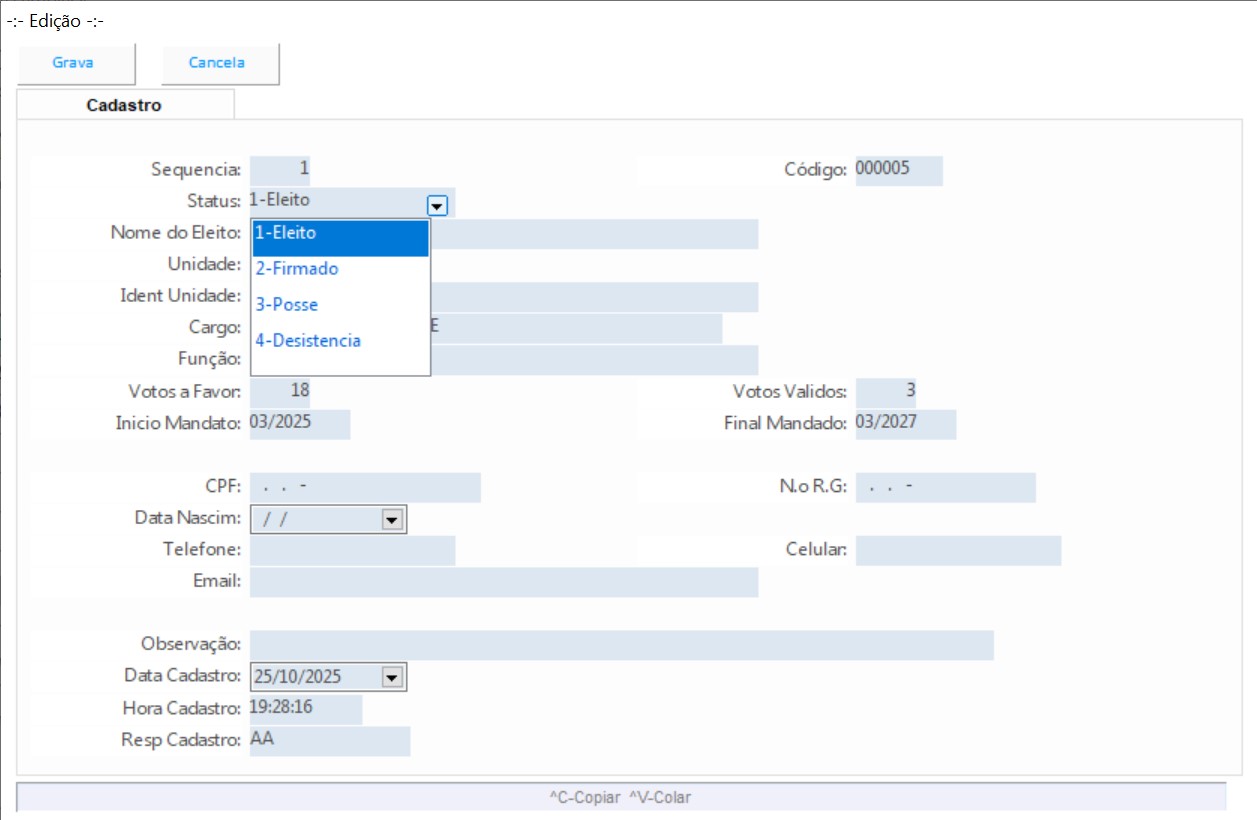The height and width of the screenshot is (820, 1257).
Task: Collapse the Status dropdown arrow
Action: click(x=437, y=205)
